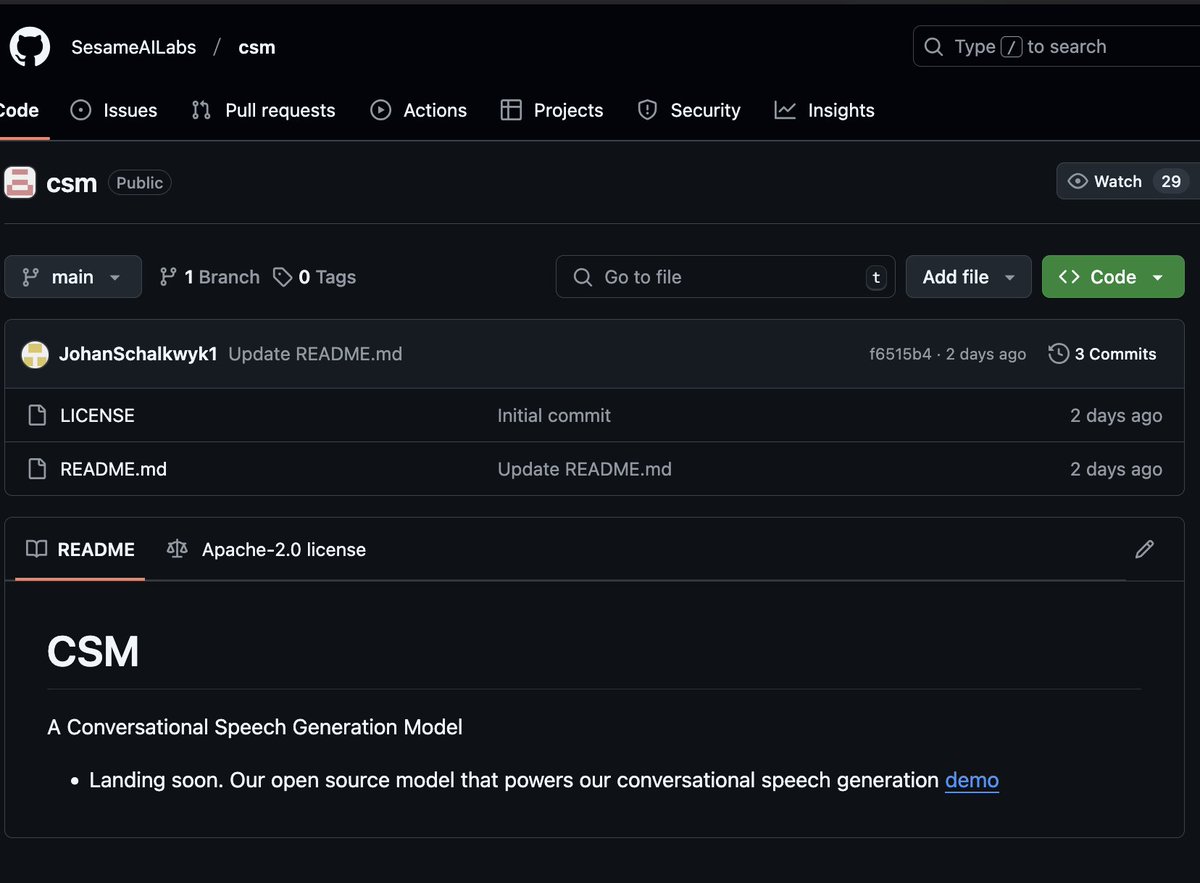Open the green Code dropdown

1112,276
